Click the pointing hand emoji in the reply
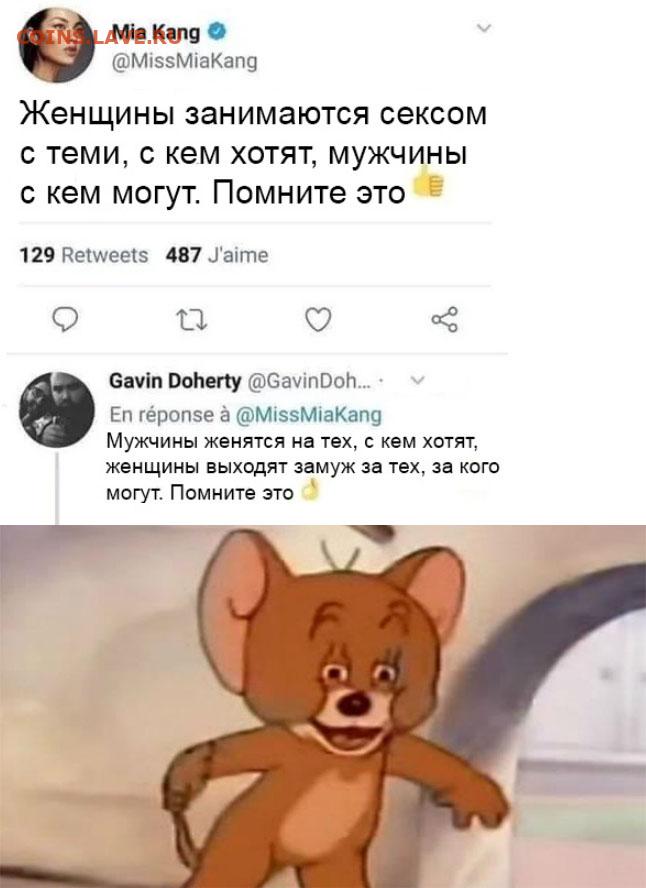The image size is (646, 888). pos(310,490)
